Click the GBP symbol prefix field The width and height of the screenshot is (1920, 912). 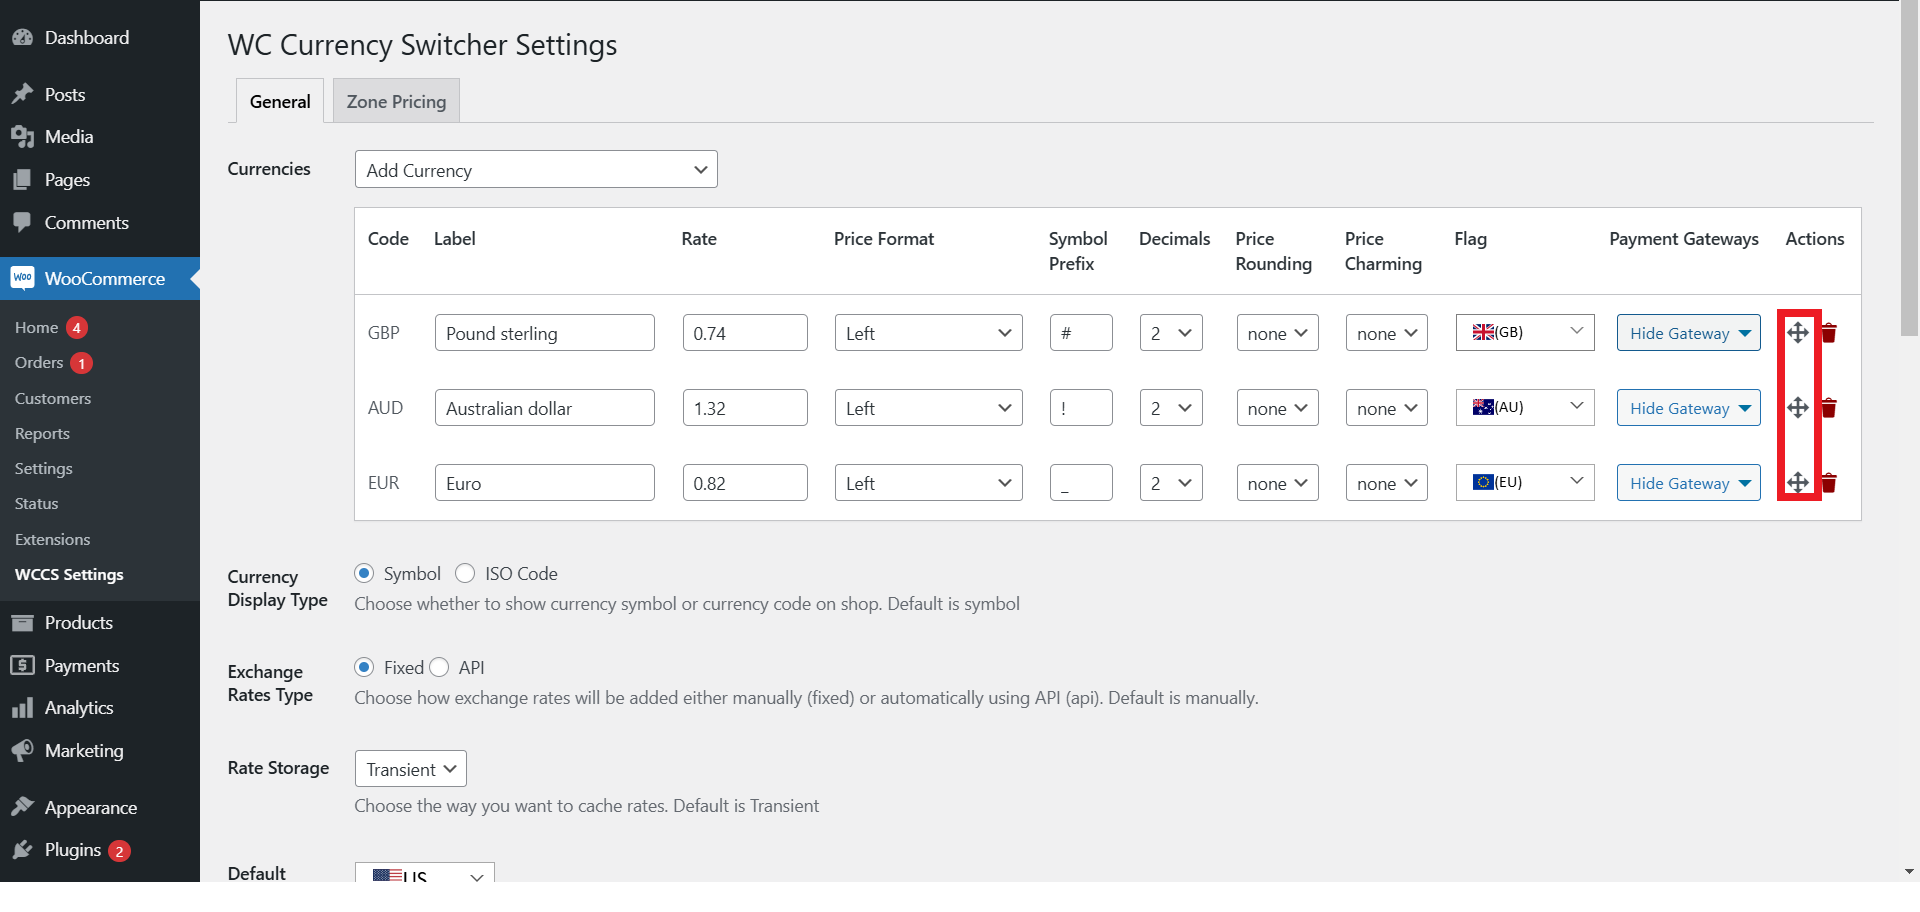1081,333
